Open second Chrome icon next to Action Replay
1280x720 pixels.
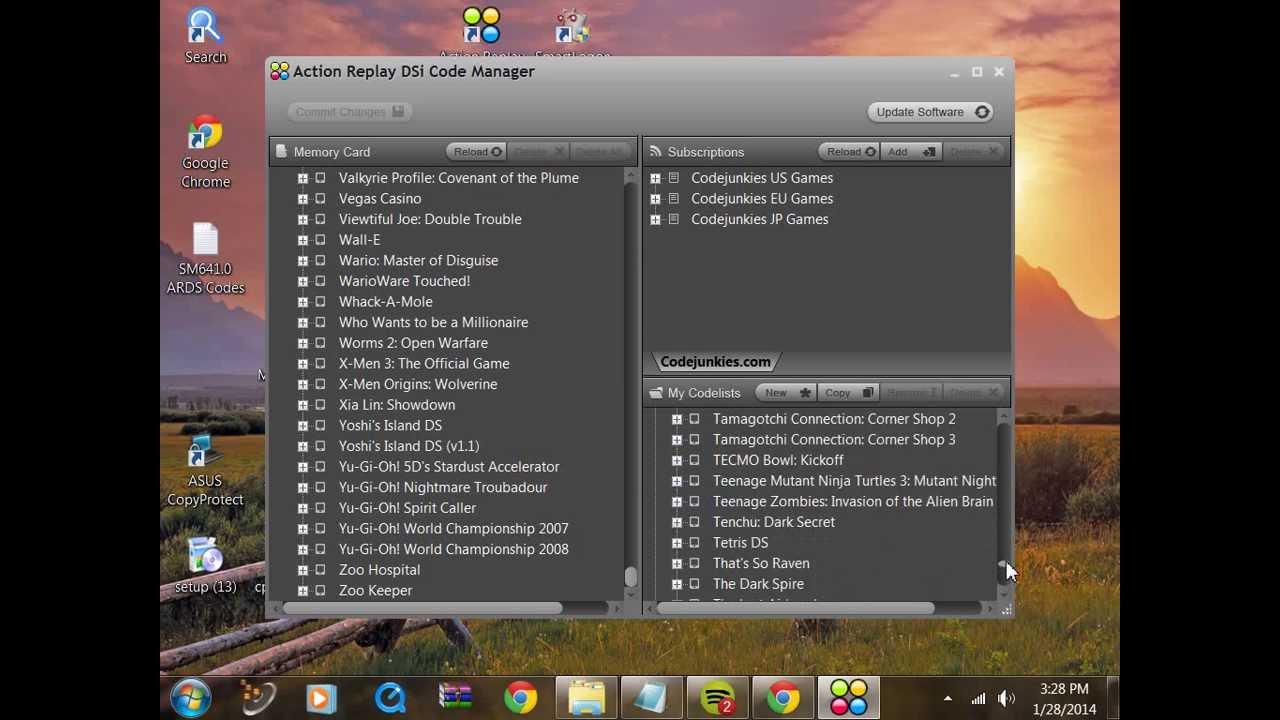point(783,698)
